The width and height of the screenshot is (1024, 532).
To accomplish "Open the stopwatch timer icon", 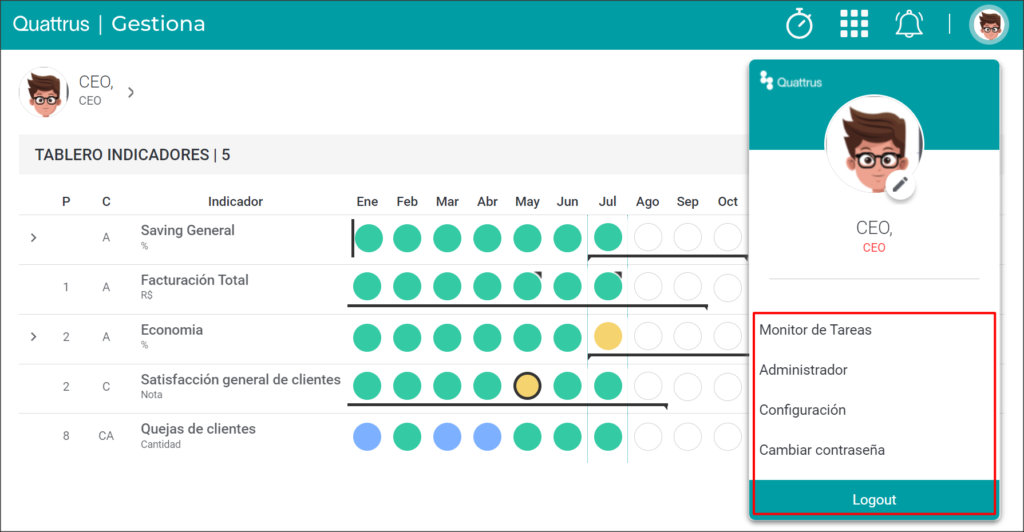I will 799,25.
